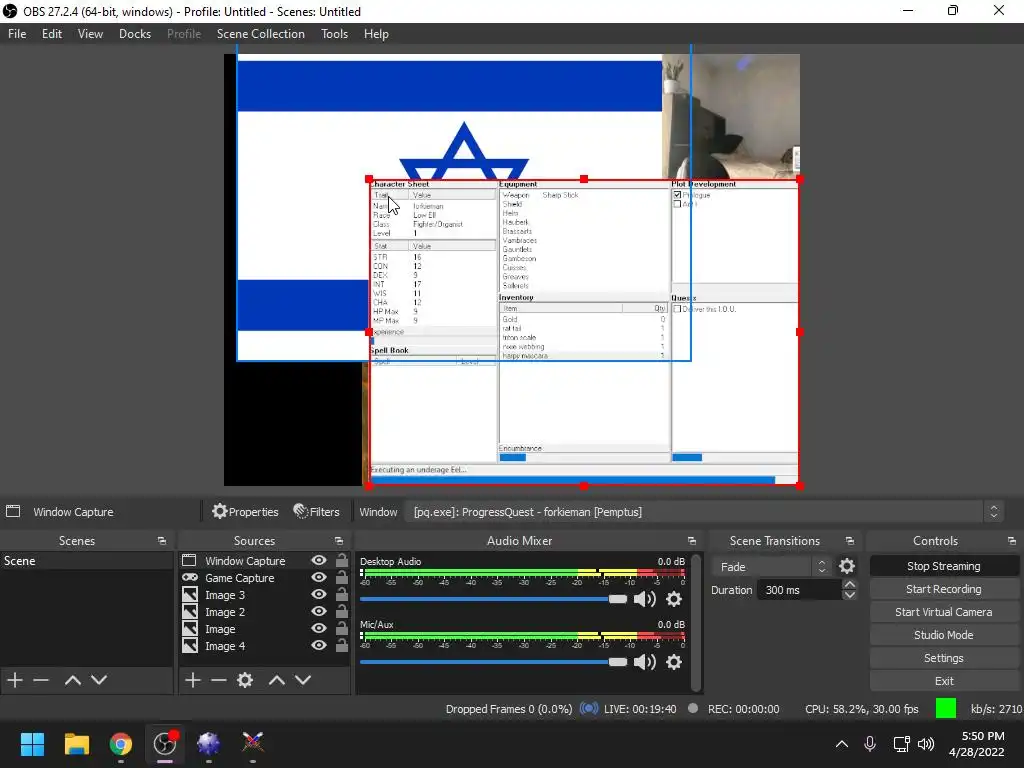Pop out the Audio Mixer dock
Image resolution: width=1024 pixels, height=768 pixels.
coord(692,541)
